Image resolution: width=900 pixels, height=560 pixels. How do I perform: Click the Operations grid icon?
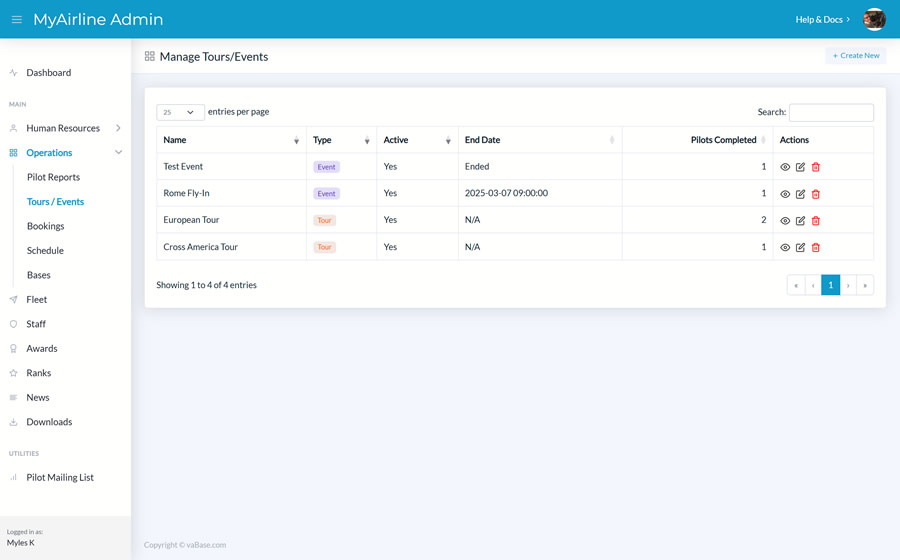click(x=13, y=153)
